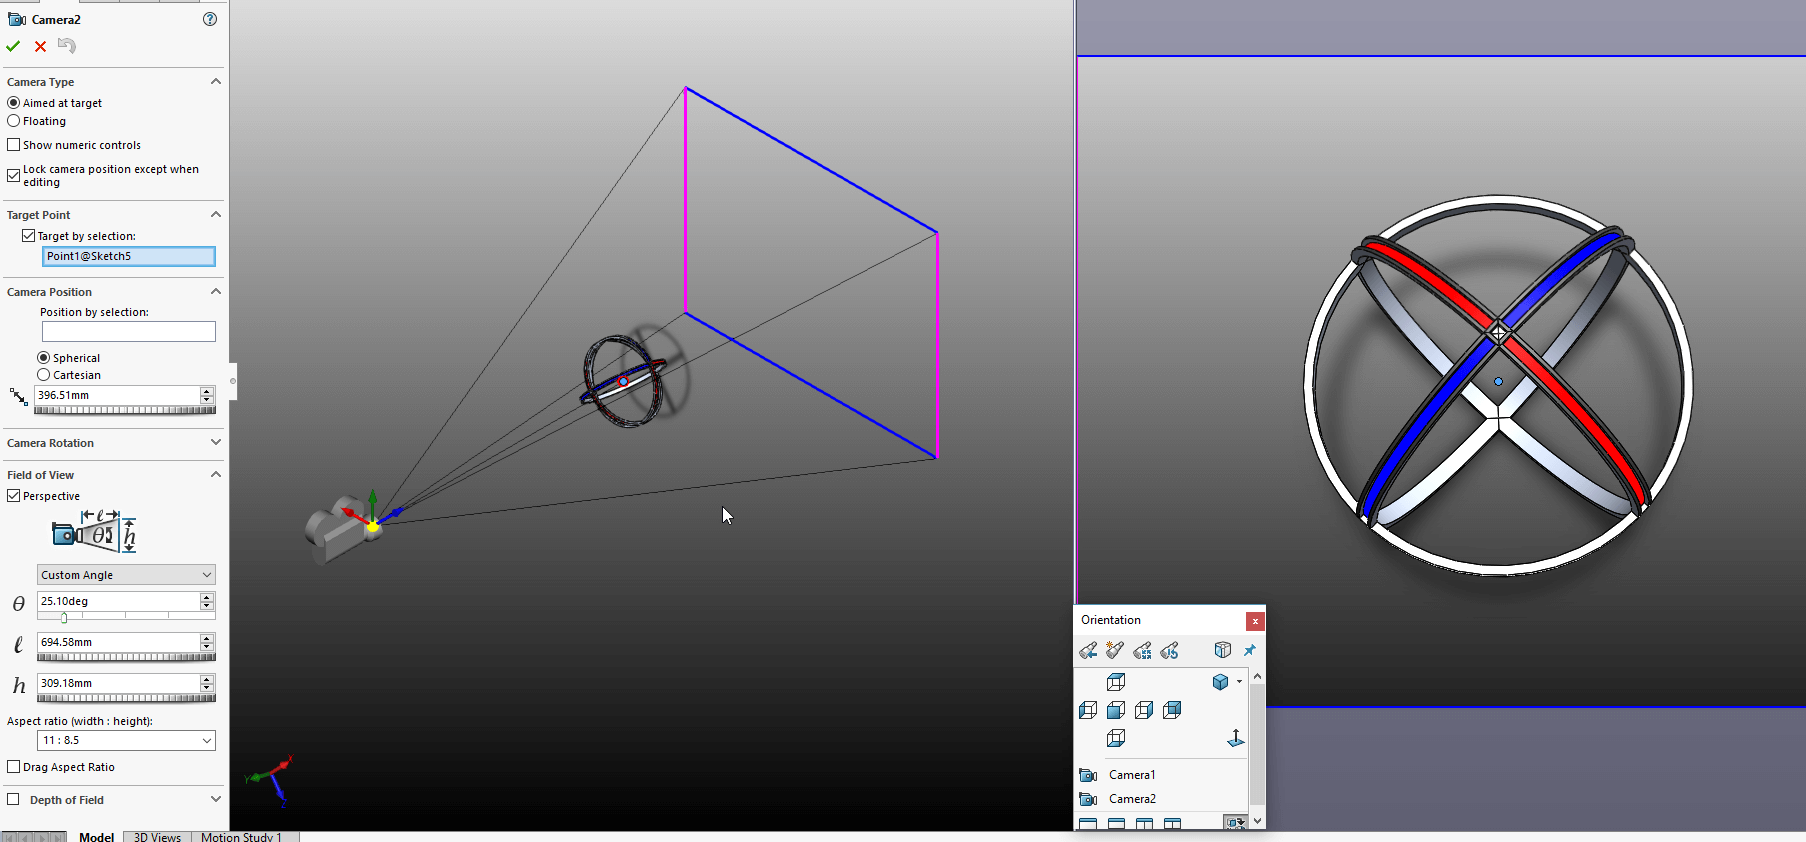Click the Two View Vertical viewport icon
Viewport: 1806px width, 842px height.
click(x=1144, y=824)
